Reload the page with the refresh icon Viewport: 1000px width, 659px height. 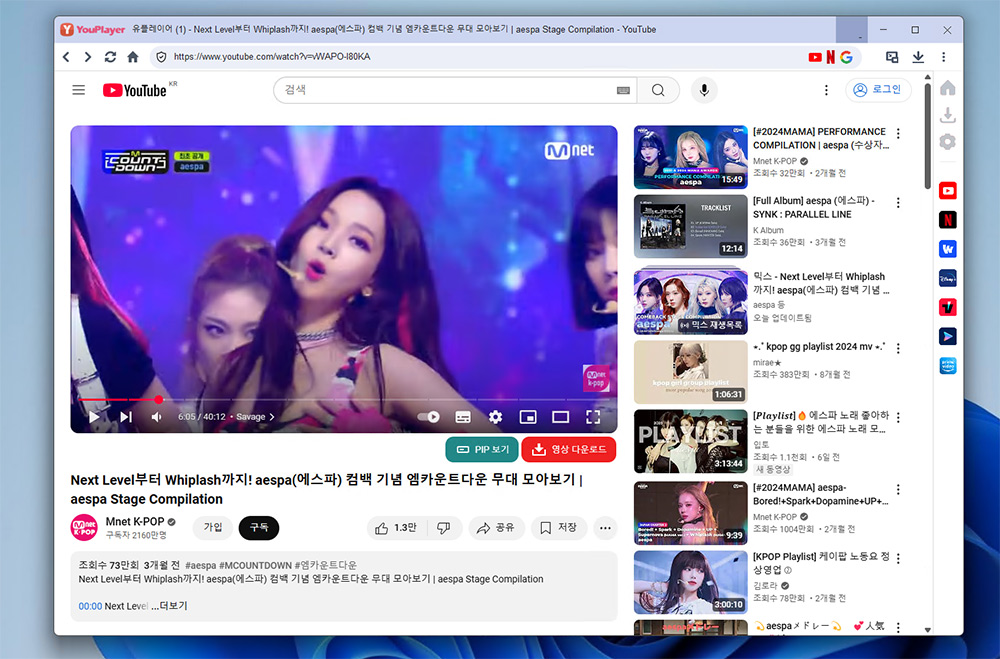[110, 57]
